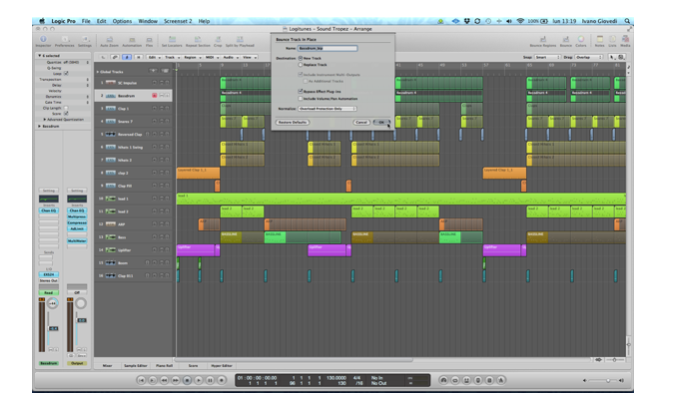Click the Bounce toolbar icon
Viewport: 680px width, 407px height.
click(x=566, y=41)
